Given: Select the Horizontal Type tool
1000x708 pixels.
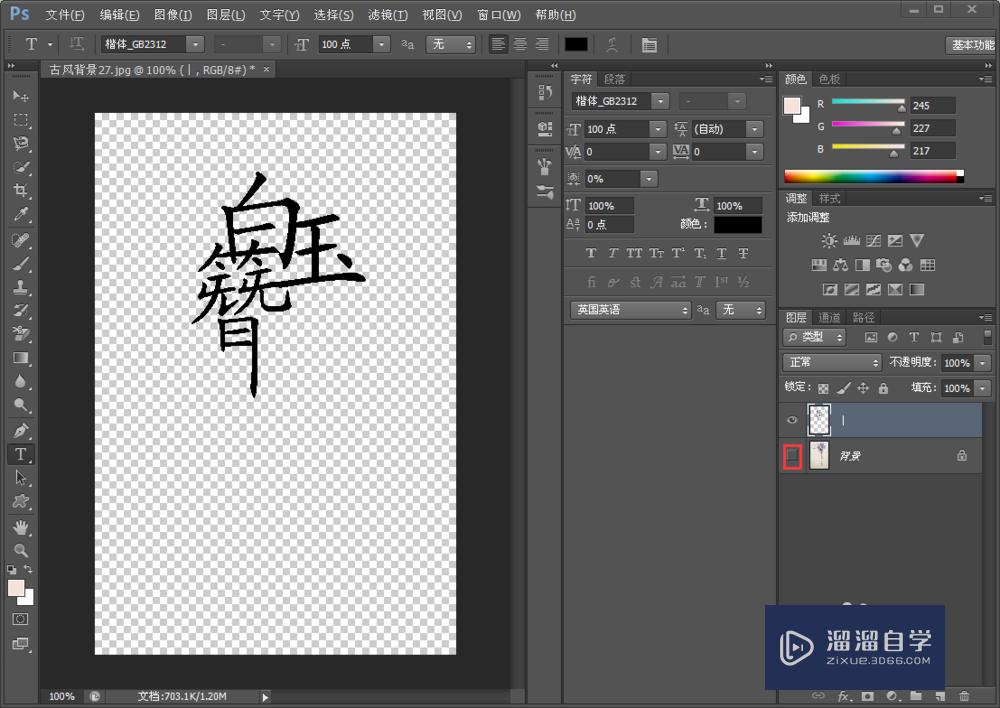Looking at the screenshot, I should coord(20,454).
